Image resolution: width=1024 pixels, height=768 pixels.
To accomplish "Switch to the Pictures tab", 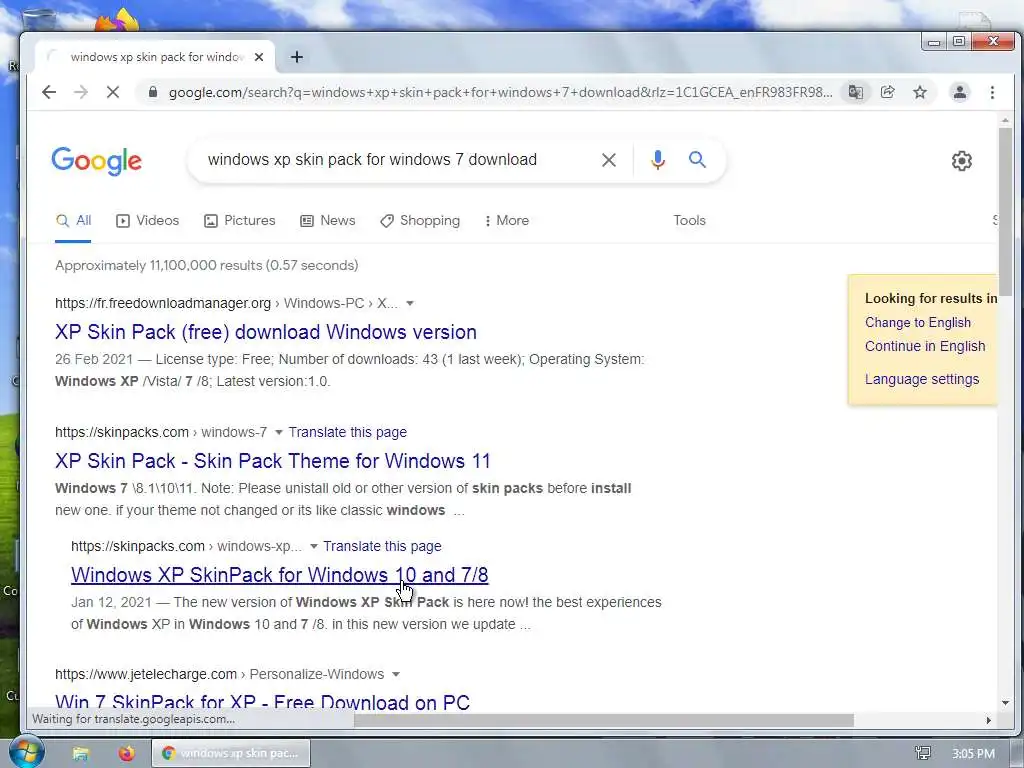I will tap(240, 221).
